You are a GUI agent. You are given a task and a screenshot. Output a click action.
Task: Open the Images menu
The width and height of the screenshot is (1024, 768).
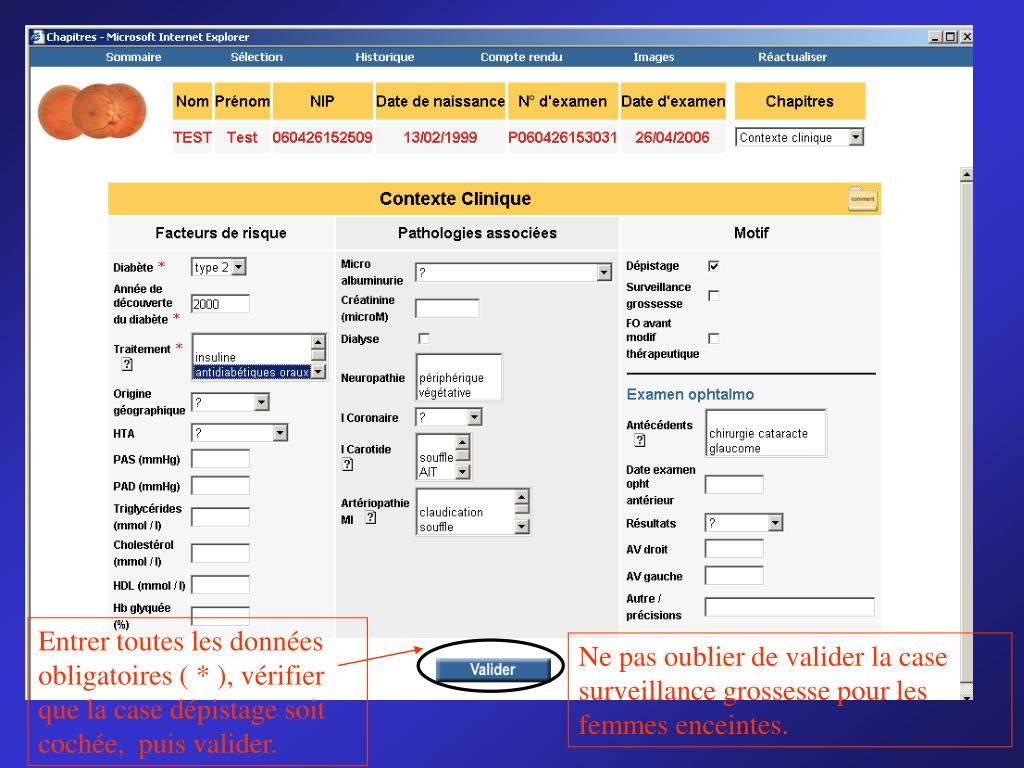point(654,57)
